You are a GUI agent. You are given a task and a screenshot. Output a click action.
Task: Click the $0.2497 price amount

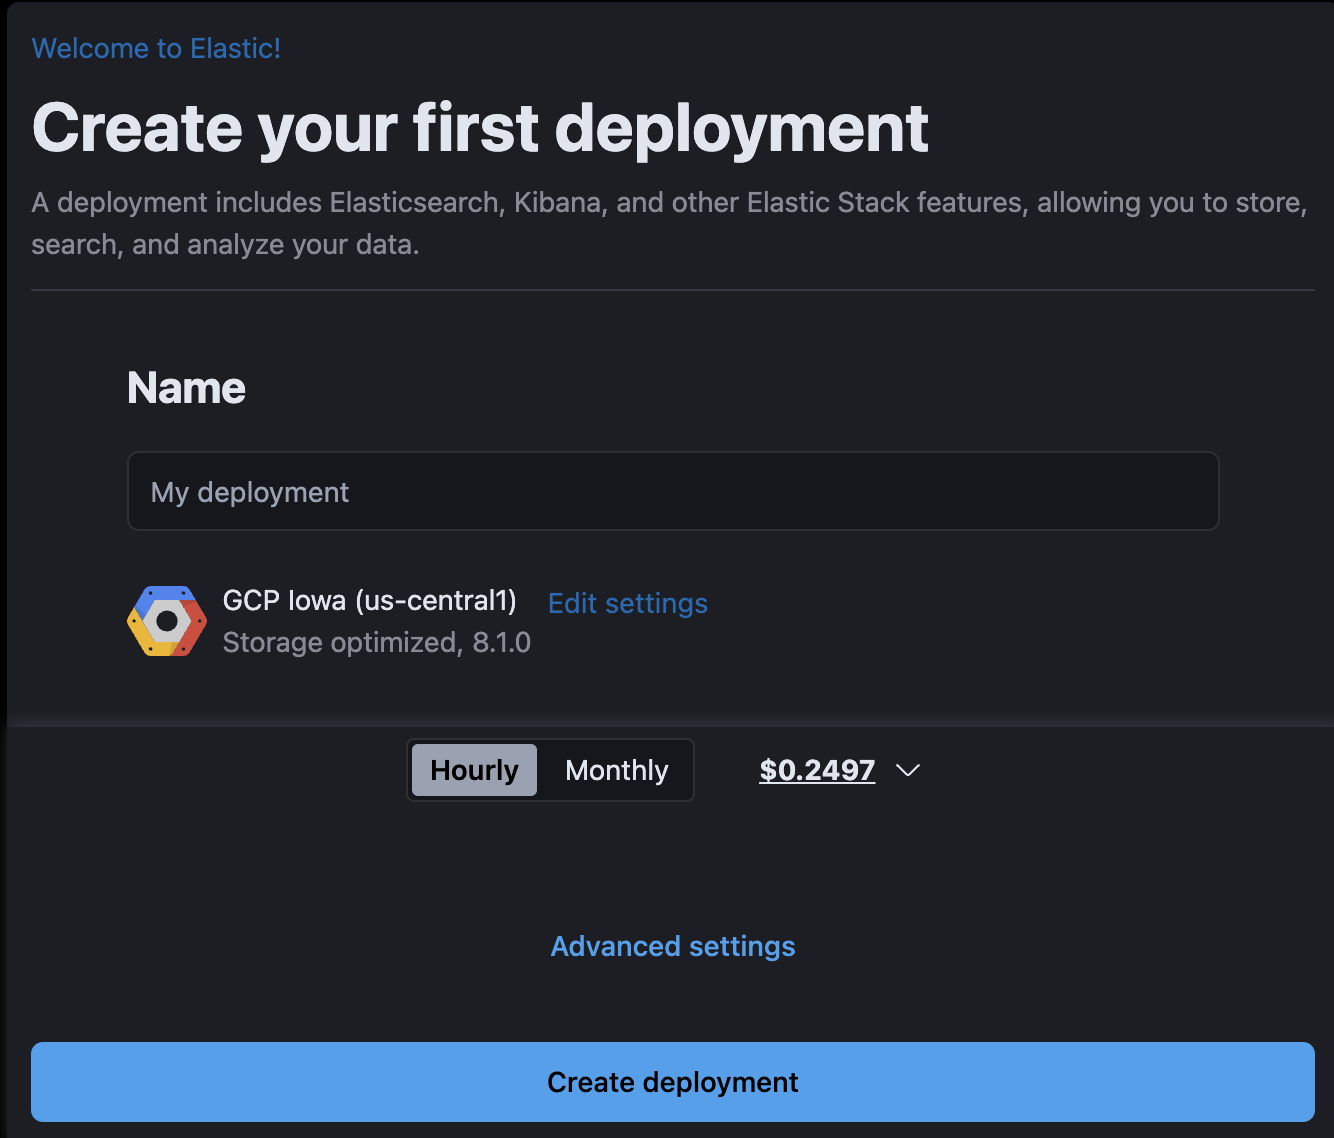tap(817, 770)
